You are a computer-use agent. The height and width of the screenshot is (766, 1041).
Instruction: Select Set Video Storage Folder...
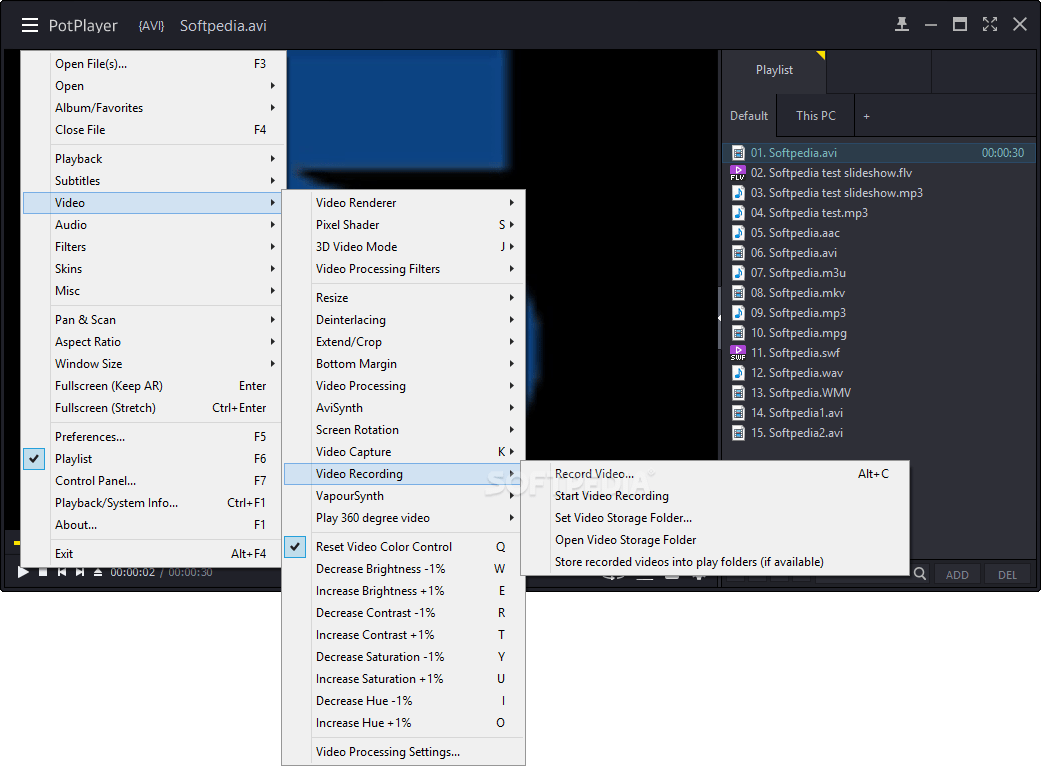tap(715, 518)
